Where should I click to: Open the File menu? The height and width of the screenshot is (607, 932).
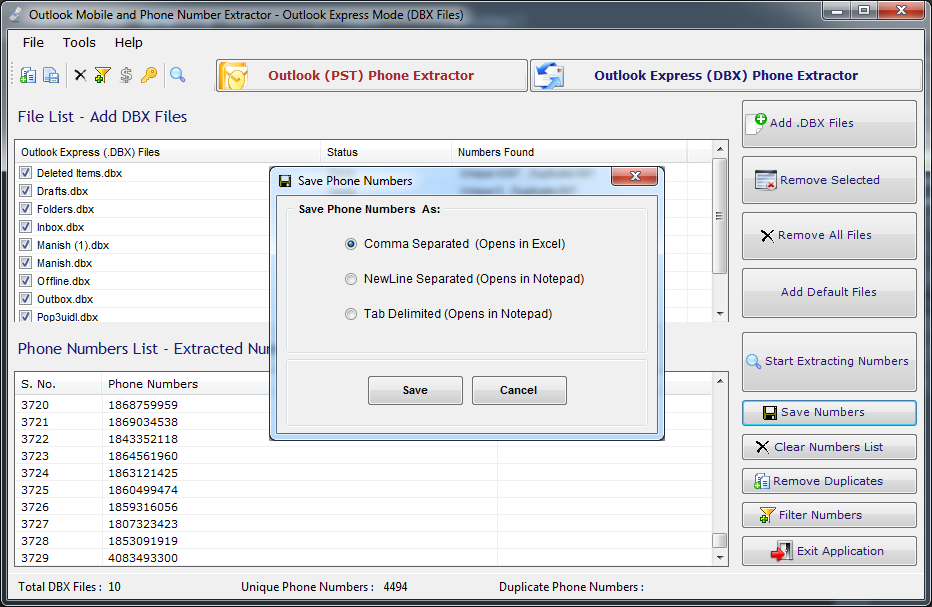33,43
